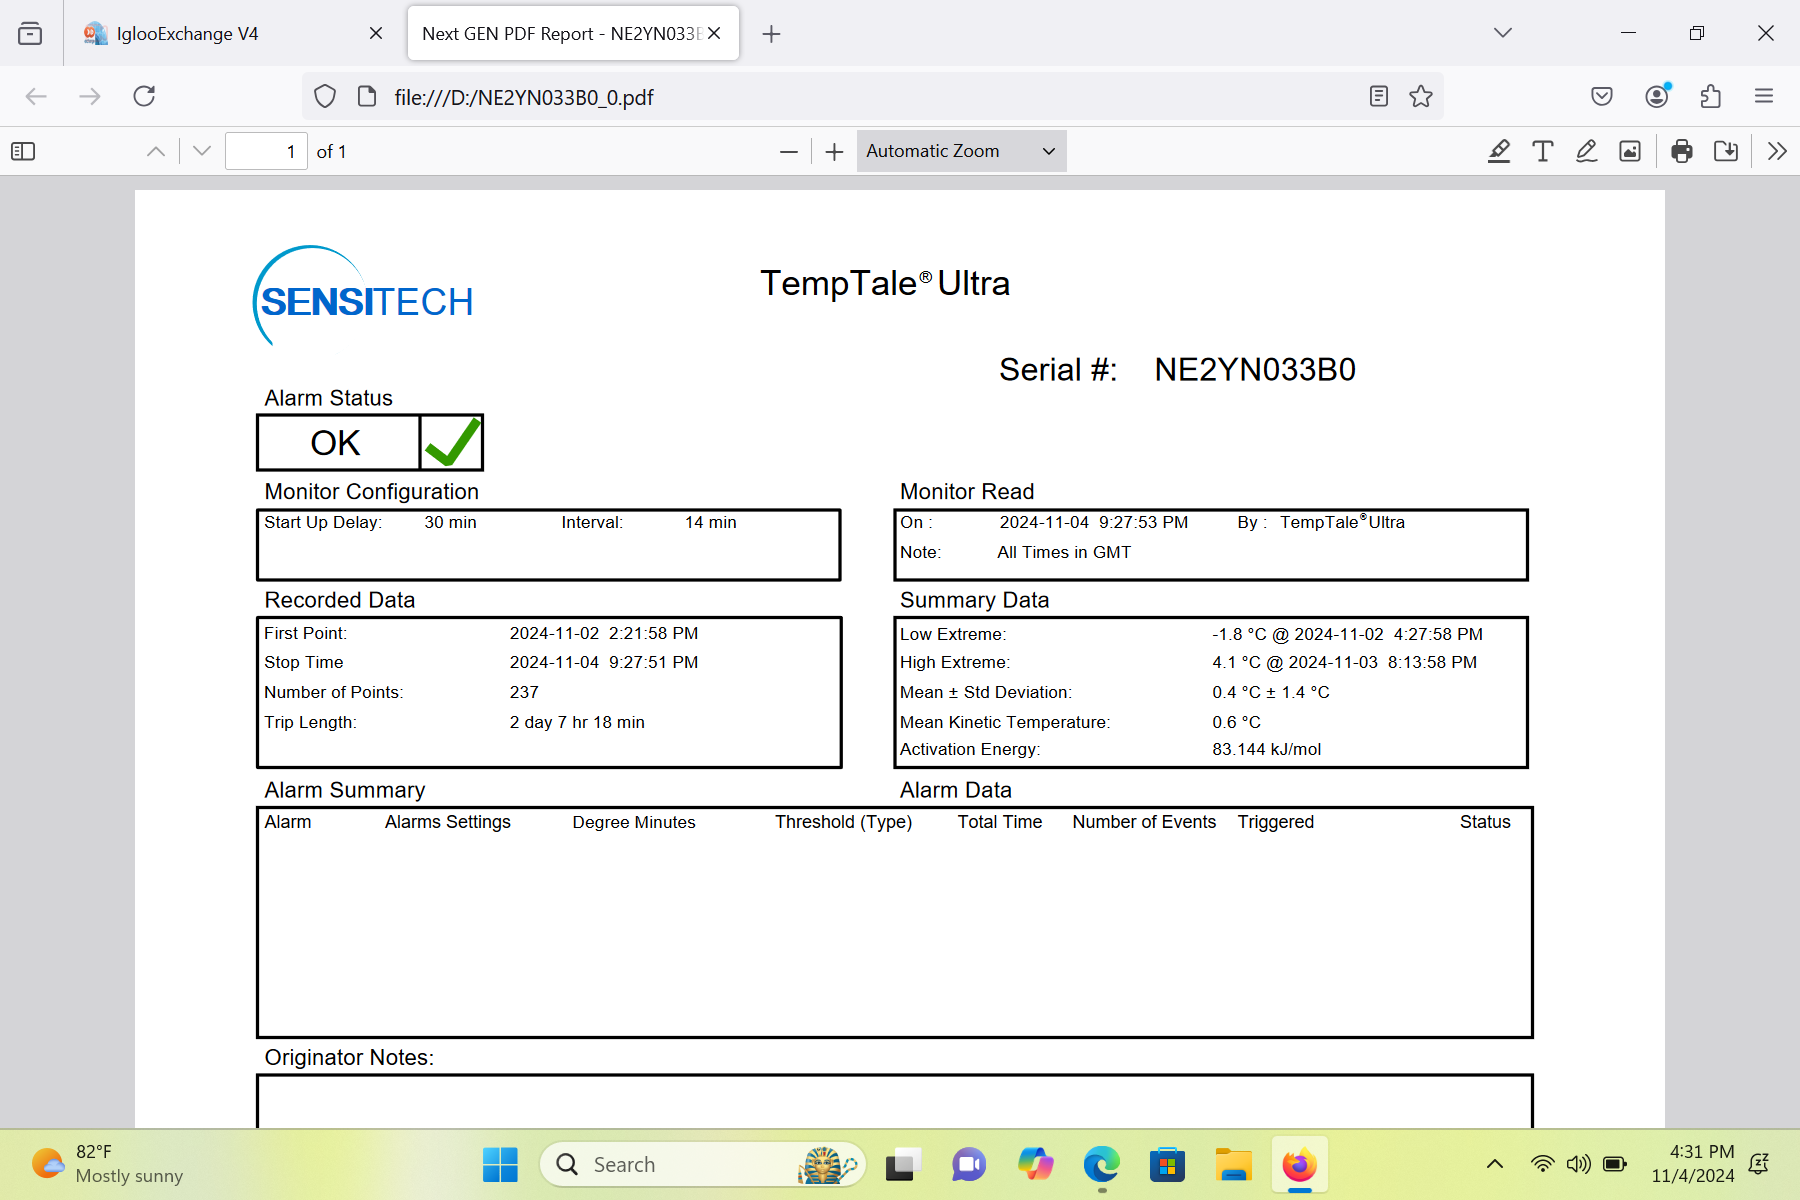Open the tracking protection shield icon
This screenshot has width=1800, height=1200.
pos(325,96)
